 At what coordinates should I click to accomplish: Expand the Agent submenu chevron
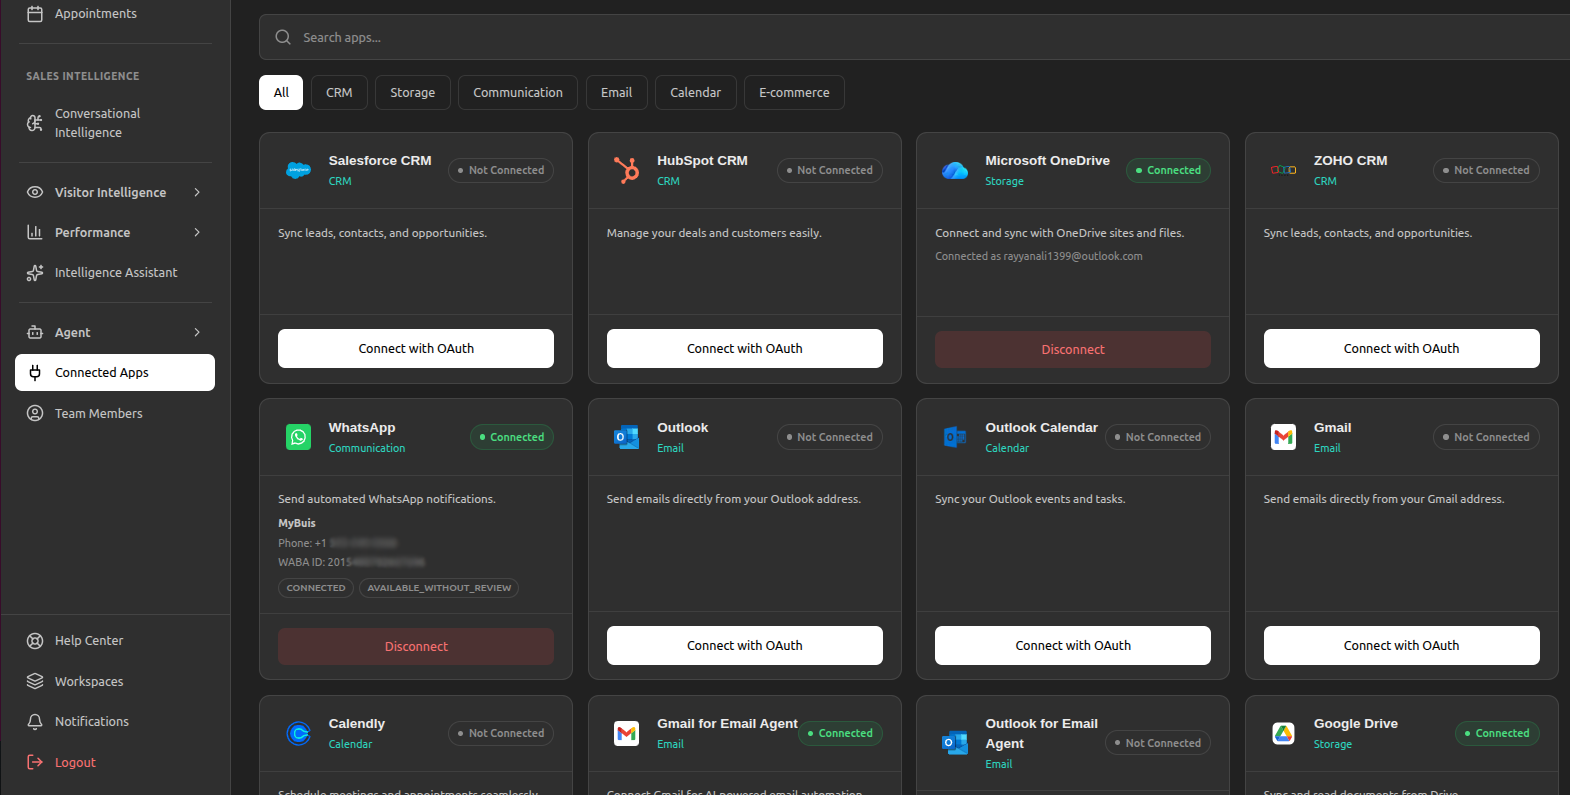click(197, 332)
